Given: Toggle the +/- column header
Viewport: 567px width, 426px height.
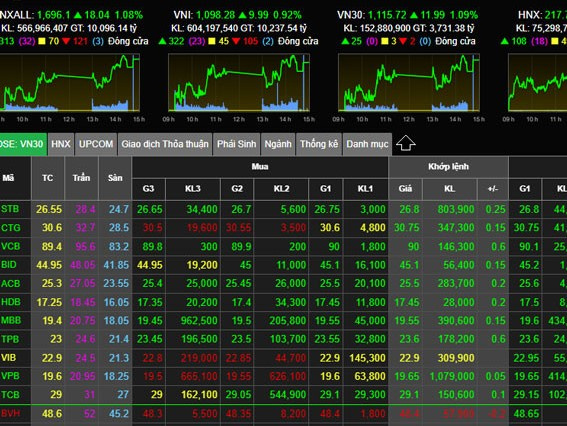Looking at the screenshot, I should tap(493, 189).
